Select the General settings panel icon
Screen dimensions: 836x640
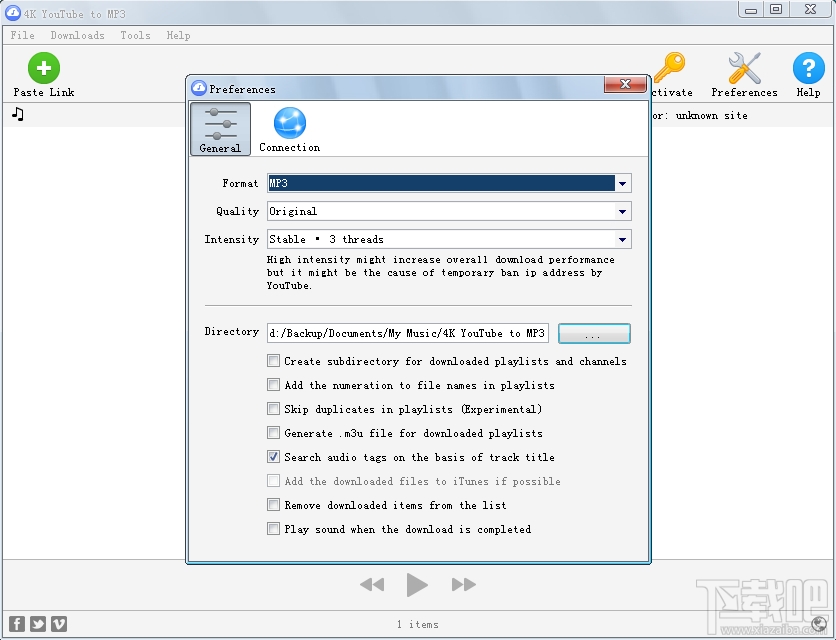point(220,128)
